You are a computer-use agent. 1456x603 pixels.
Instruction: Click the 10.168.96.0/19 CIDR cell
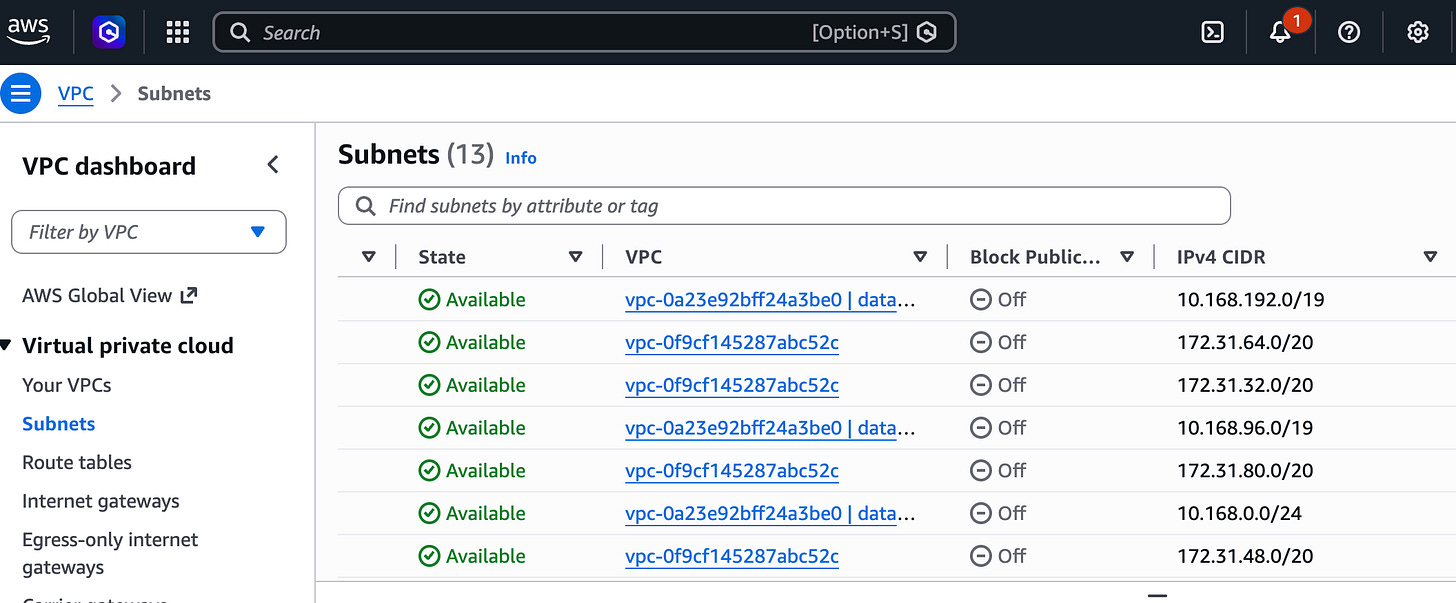1245,428
